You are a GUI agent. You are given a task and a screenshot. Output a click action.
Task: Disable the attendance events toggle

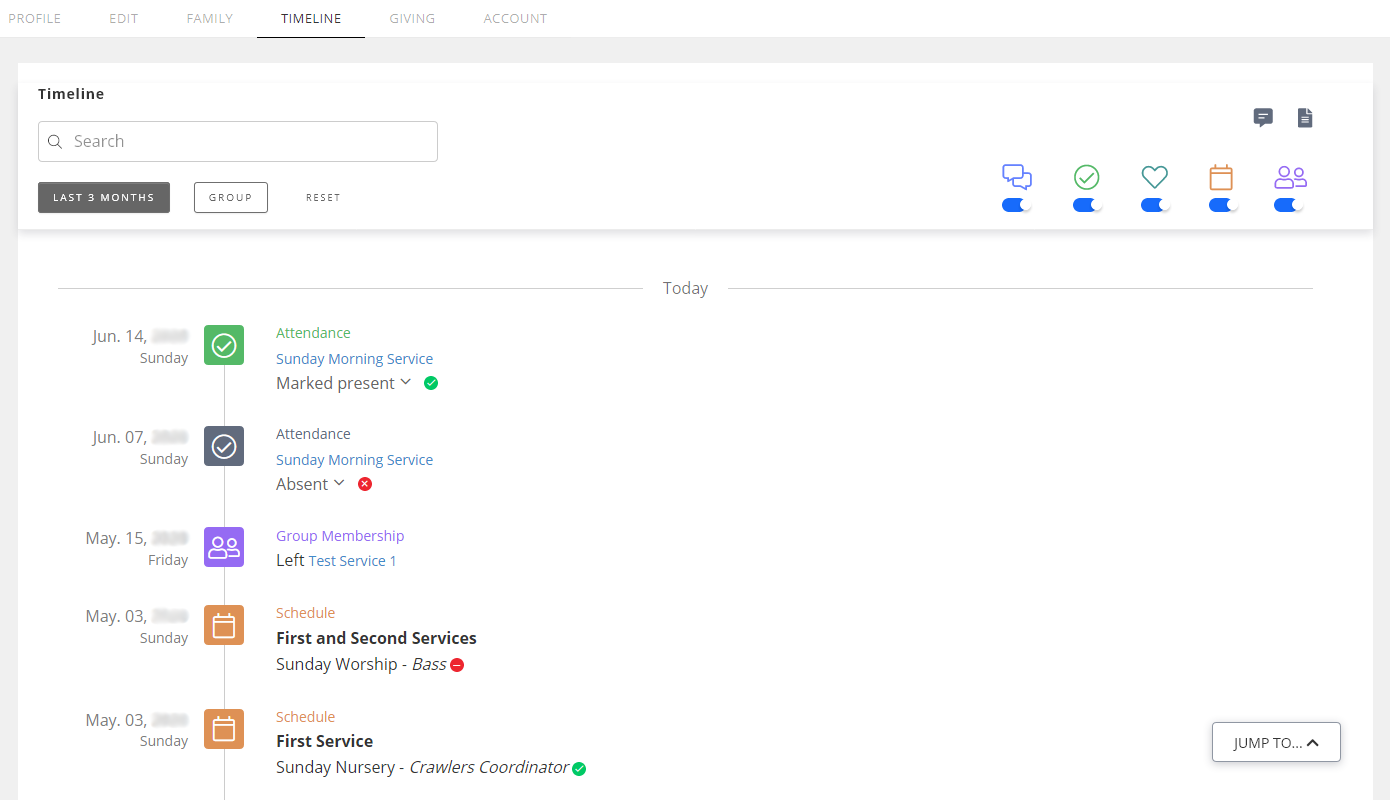[x=1087, y=205]
